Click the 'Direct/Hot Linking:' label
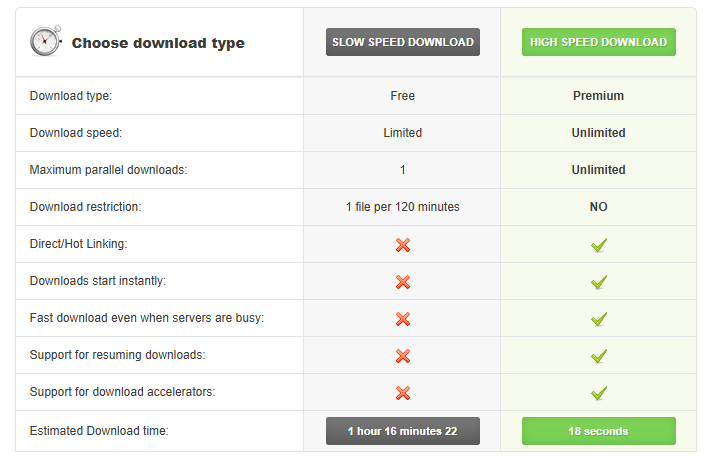Viewport: 708px width, 460px height. tap(79, 244)
